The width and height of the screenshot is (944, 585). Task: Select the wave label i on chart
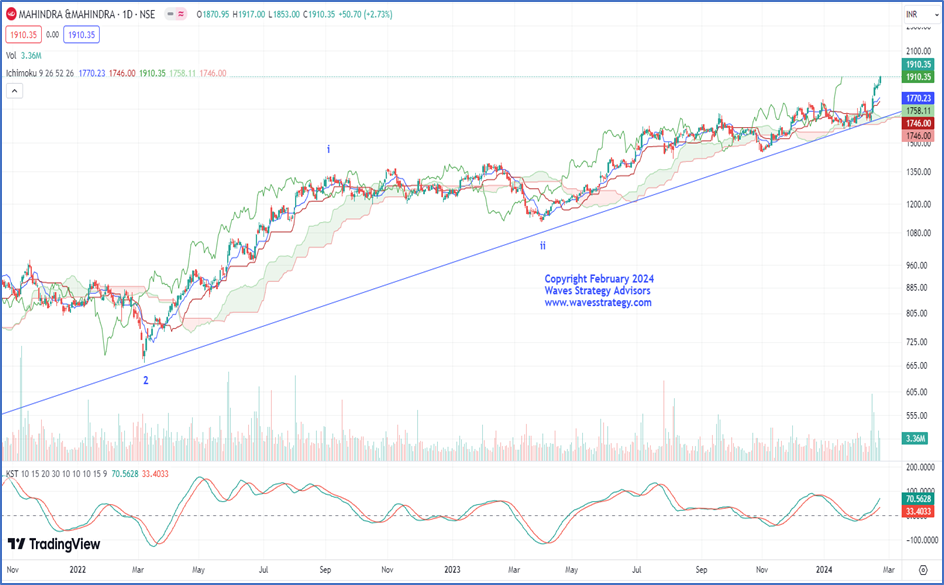328,149
